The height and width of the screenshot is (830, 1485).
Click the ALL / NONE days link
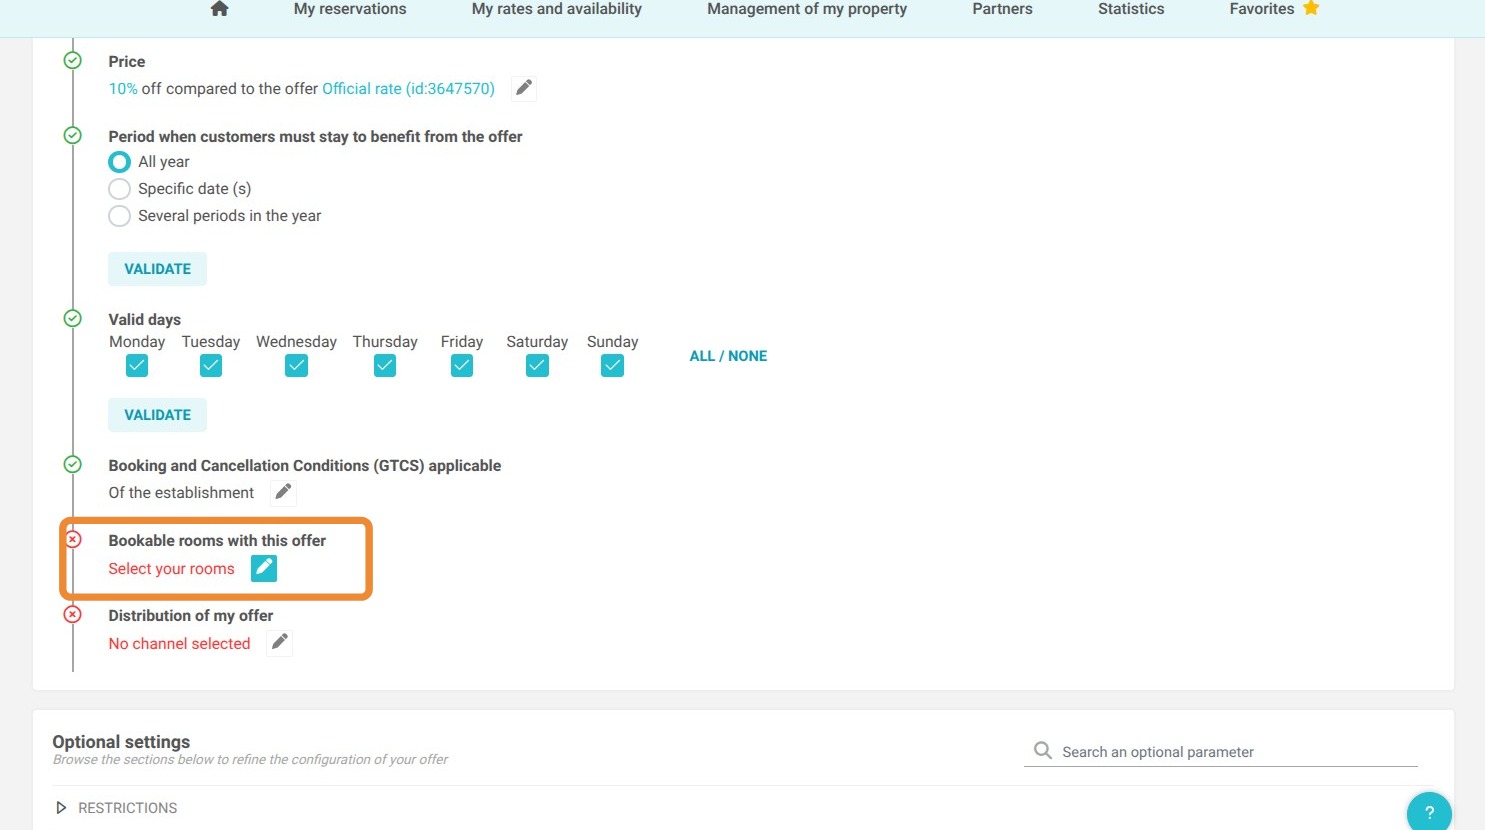728,356
